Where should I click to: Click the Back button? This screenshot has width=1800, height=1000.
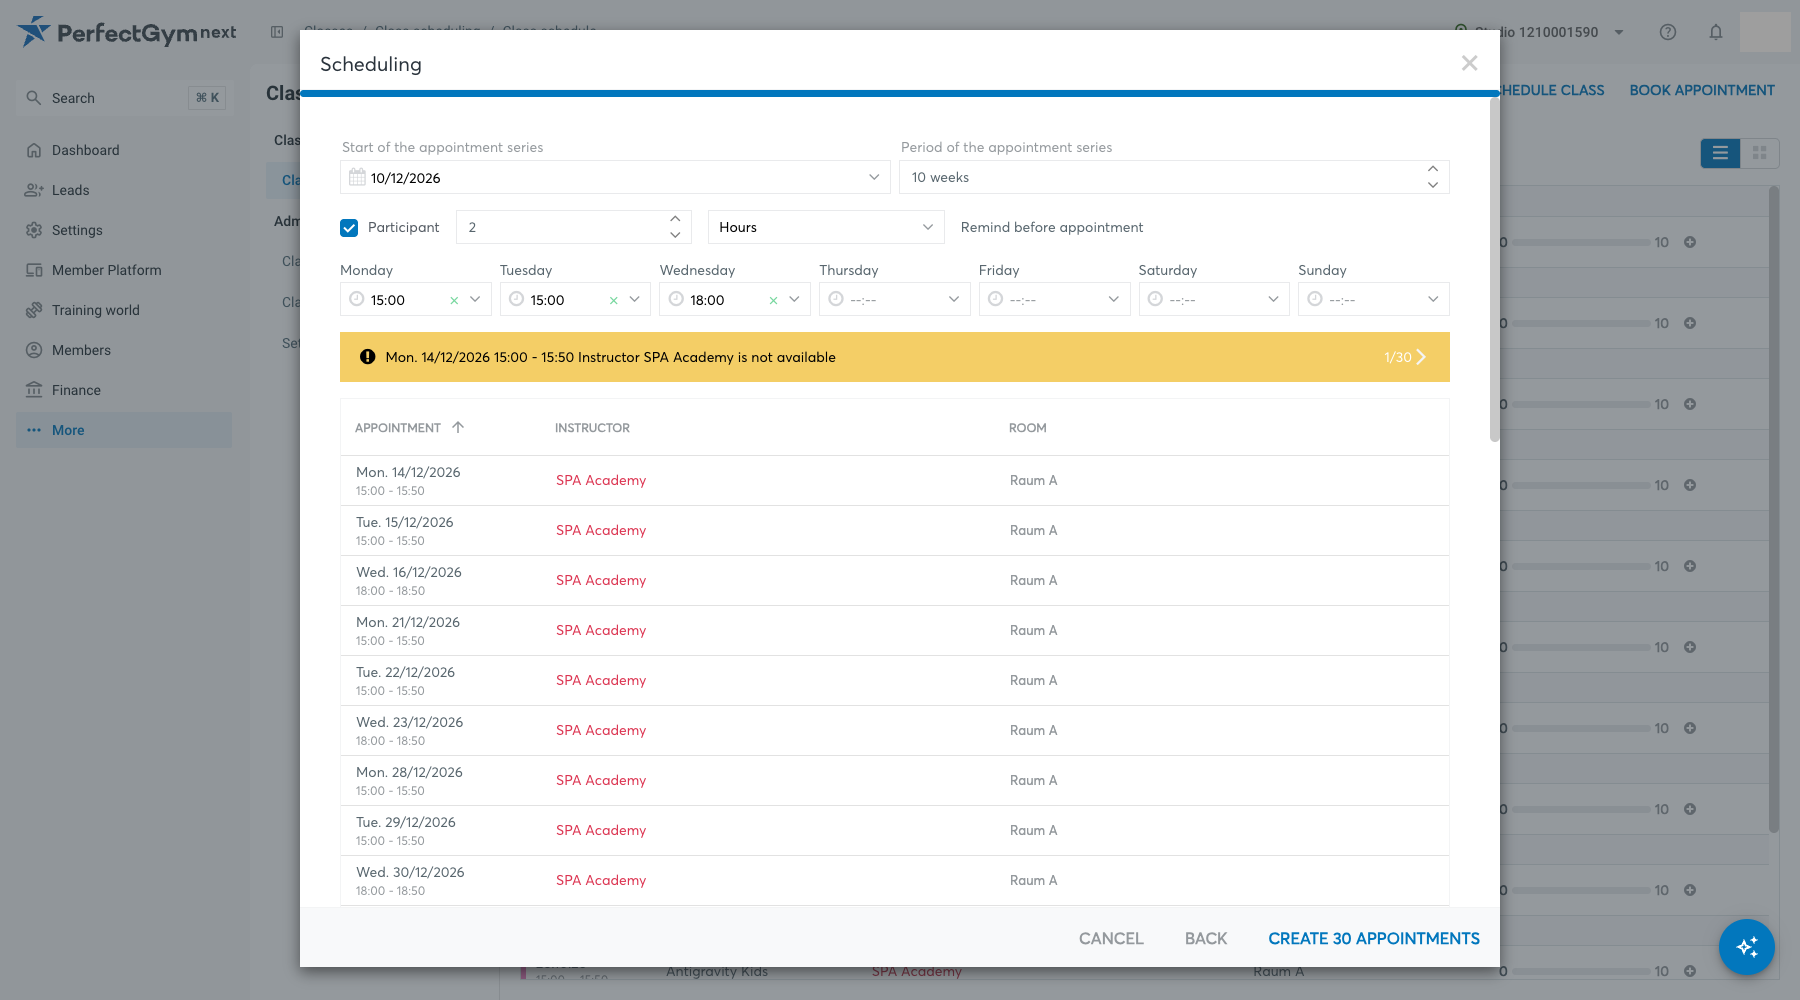tap(1206, 938)
